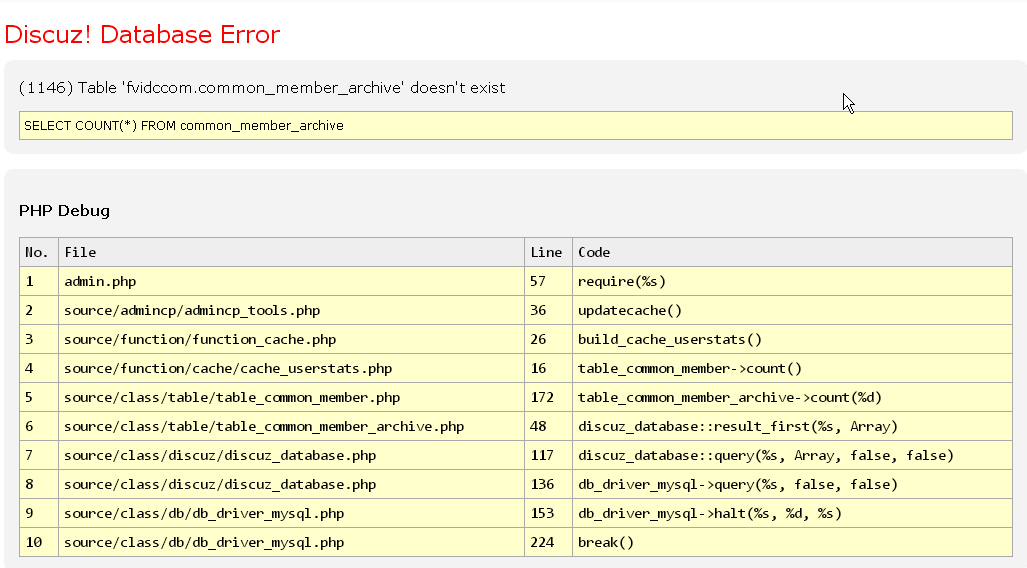
Task: Select file 'source/admincp/admincp_tools.php'
Action: [x=192, y=311]
